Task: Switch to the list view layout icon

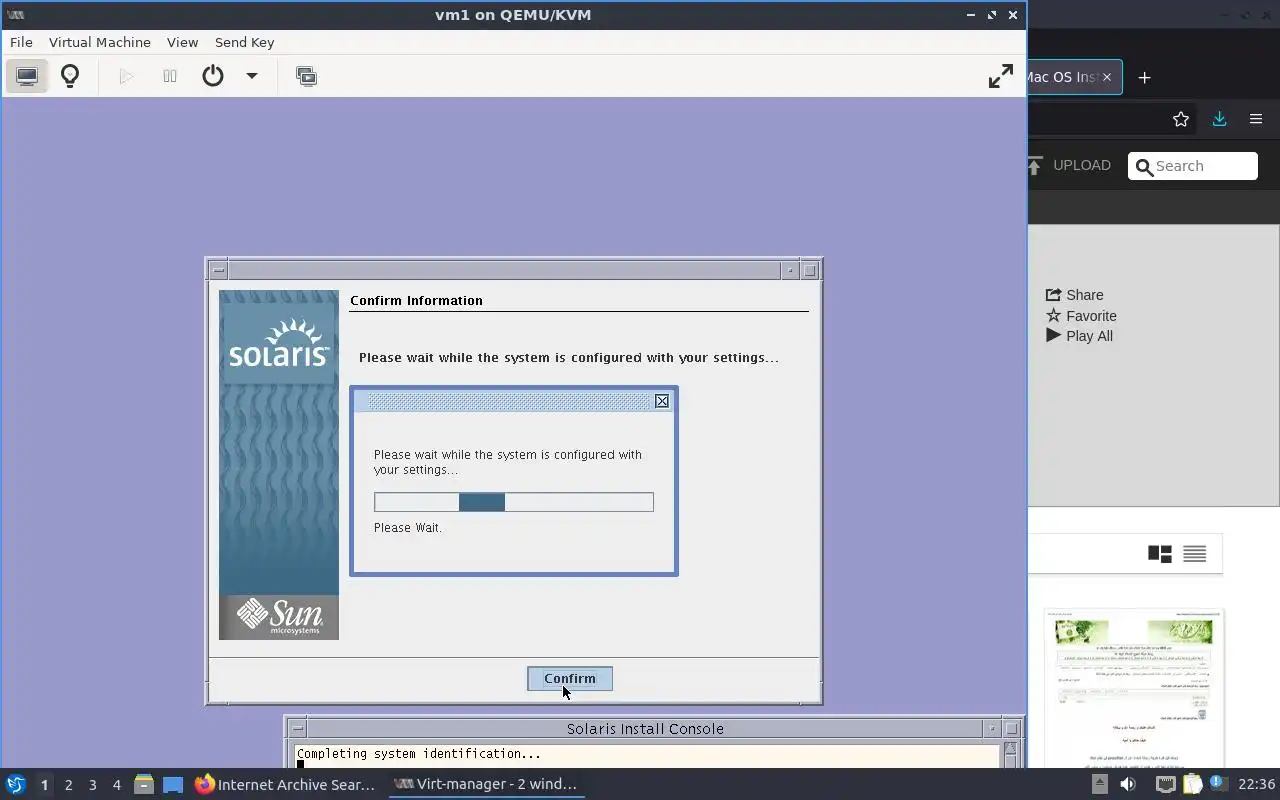Action: 1194,554
